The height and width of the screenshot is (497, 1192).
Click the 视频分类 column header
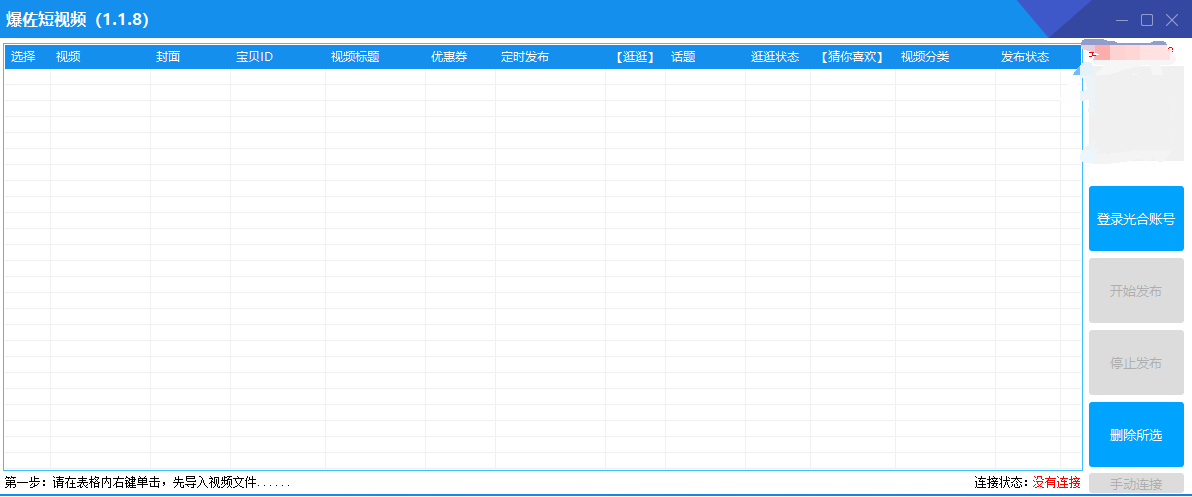coord(925,57)
